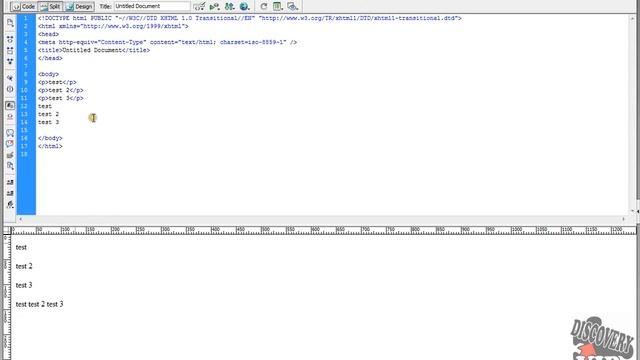640x360 pixels.
Task: Expand All collapsed code
Action: 10,62
